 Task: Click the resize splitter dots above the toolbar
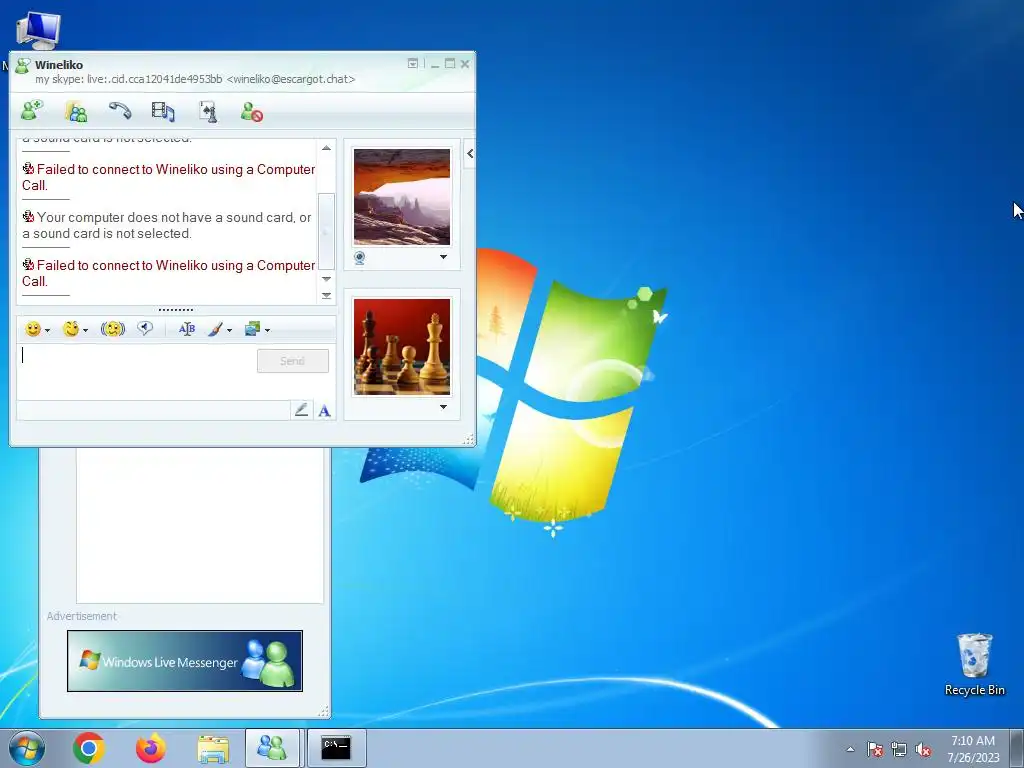(176, 310)
